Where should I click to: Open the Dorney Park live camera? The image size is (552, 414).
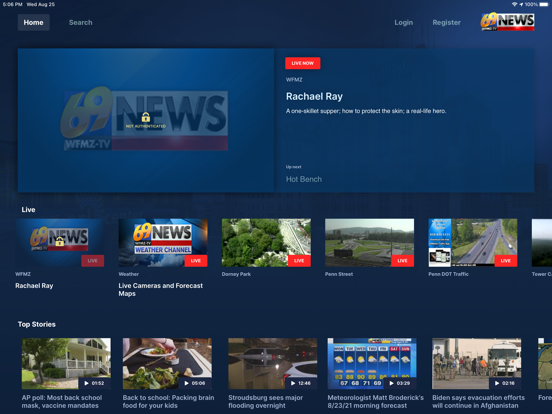coord(266,243)
